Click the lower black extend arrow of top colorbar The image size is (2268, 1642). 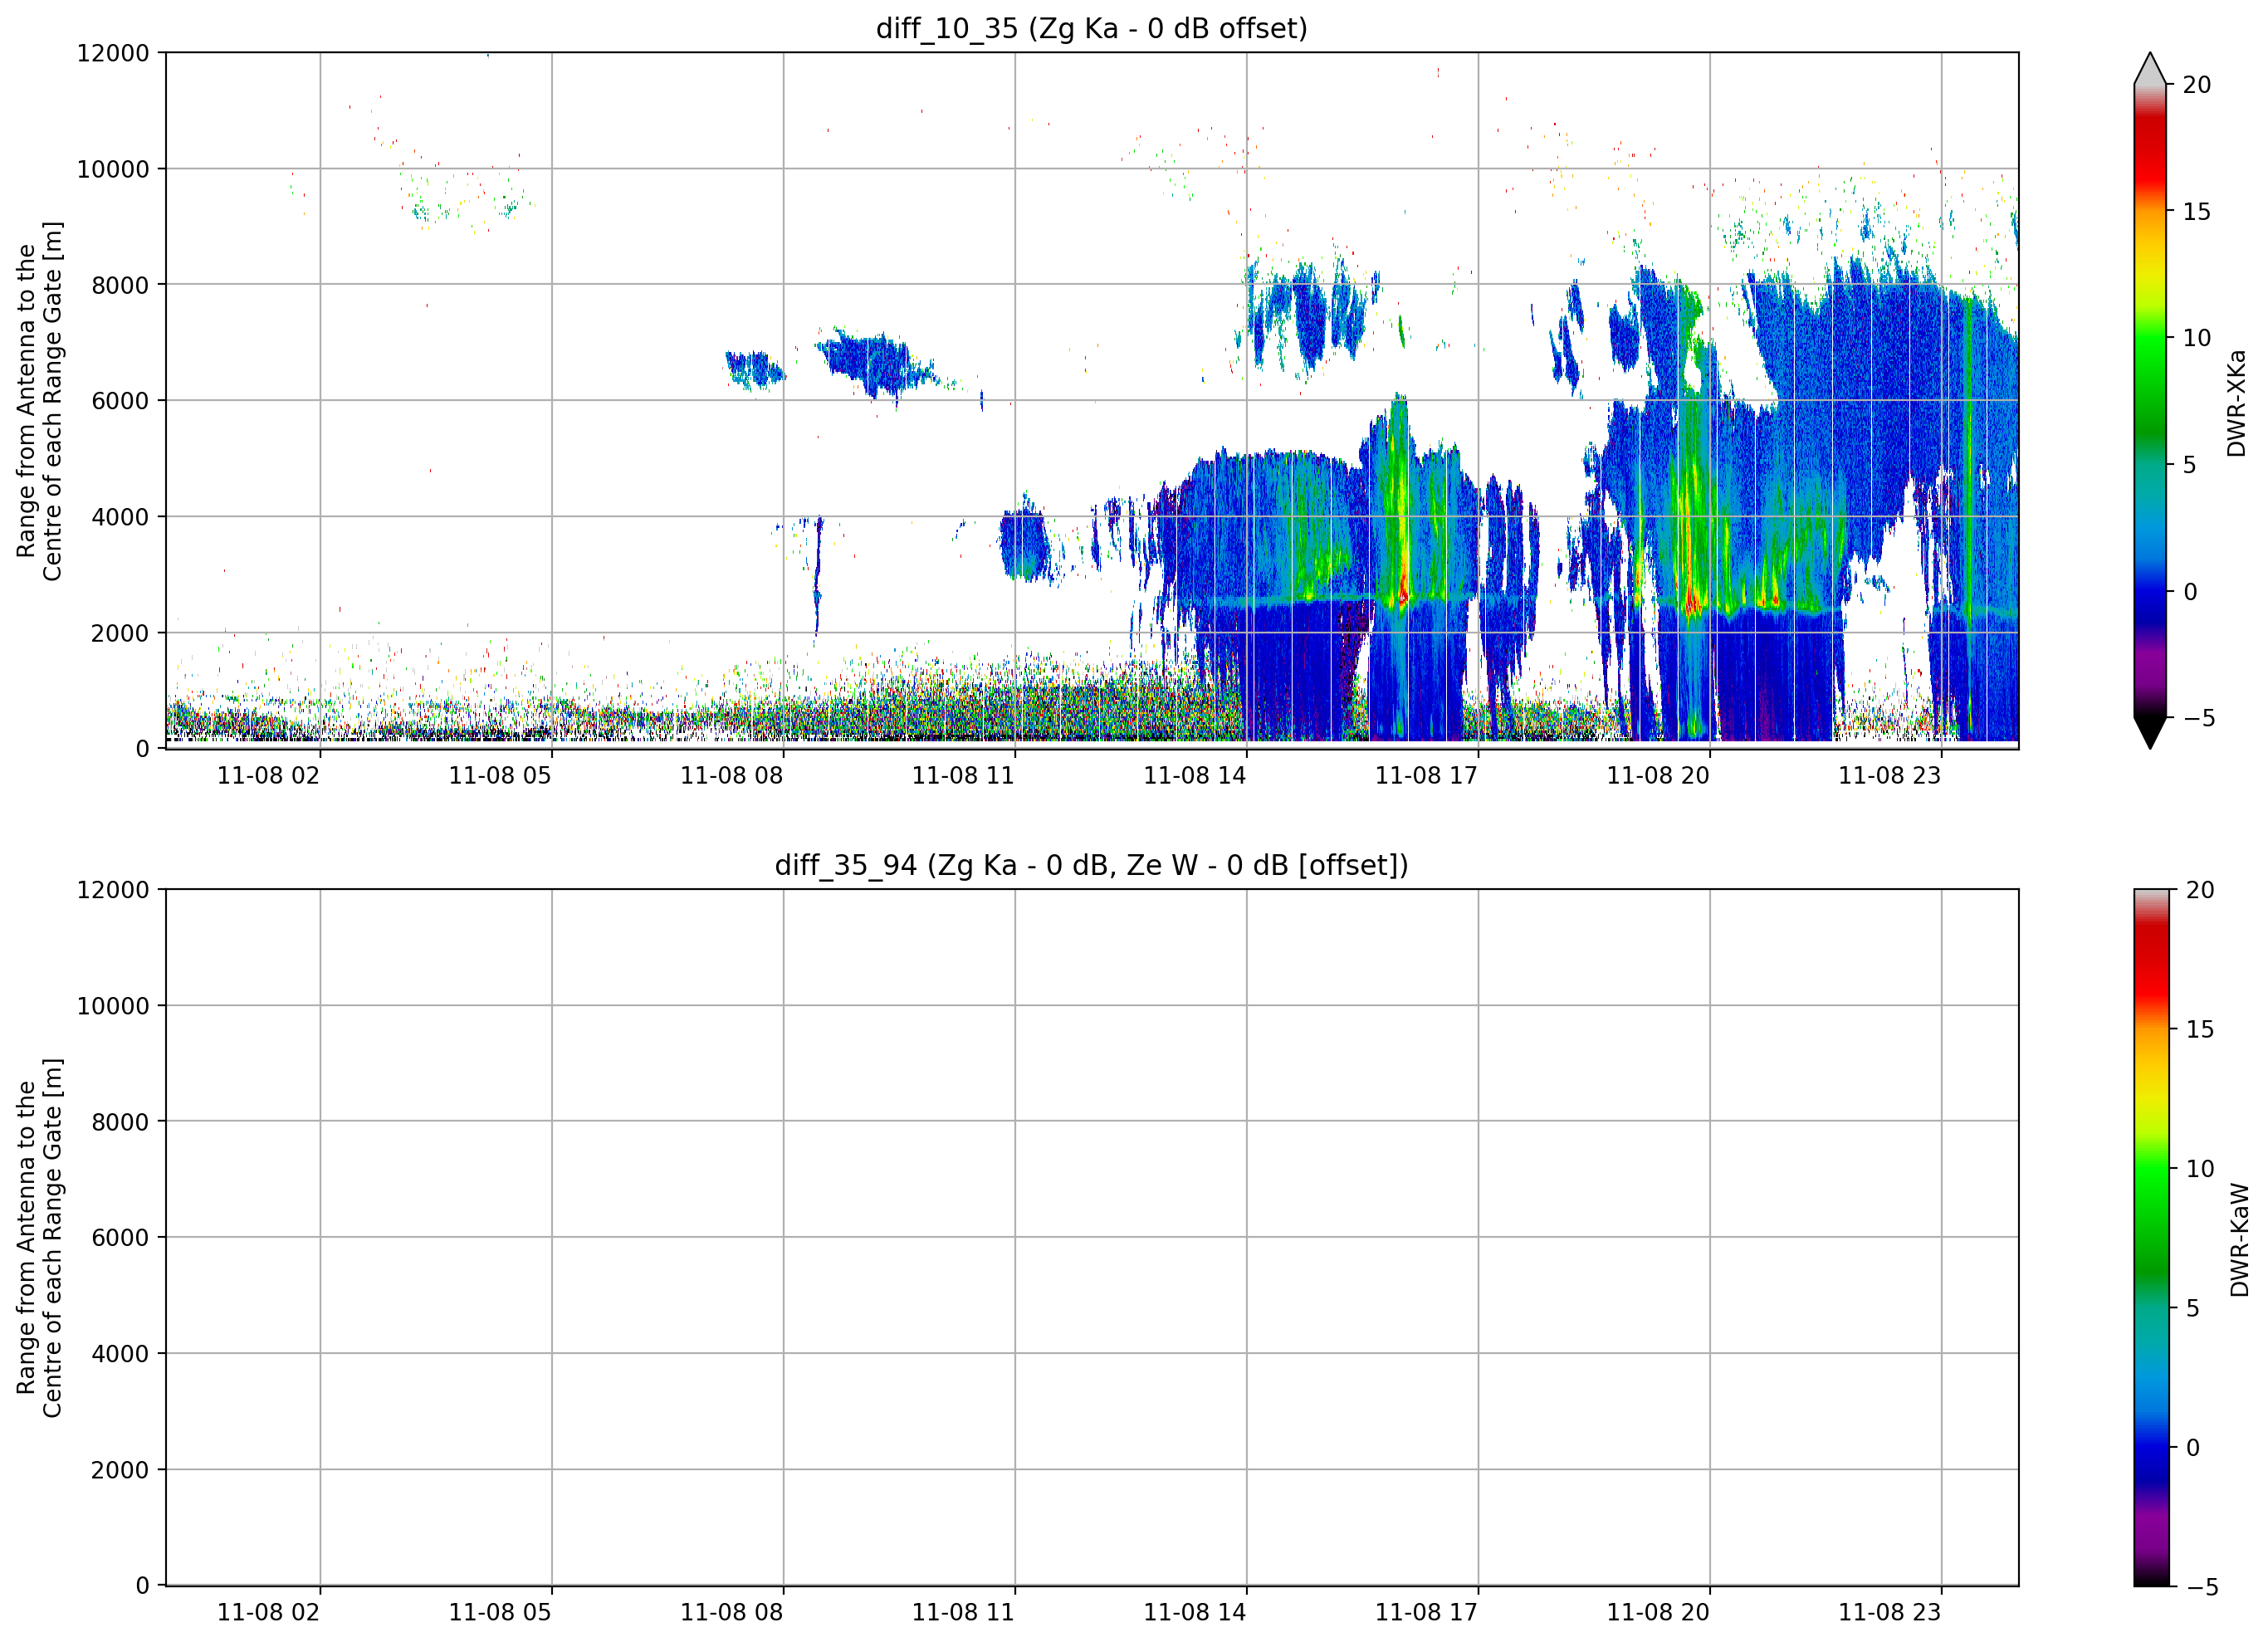click(2149, 733)
